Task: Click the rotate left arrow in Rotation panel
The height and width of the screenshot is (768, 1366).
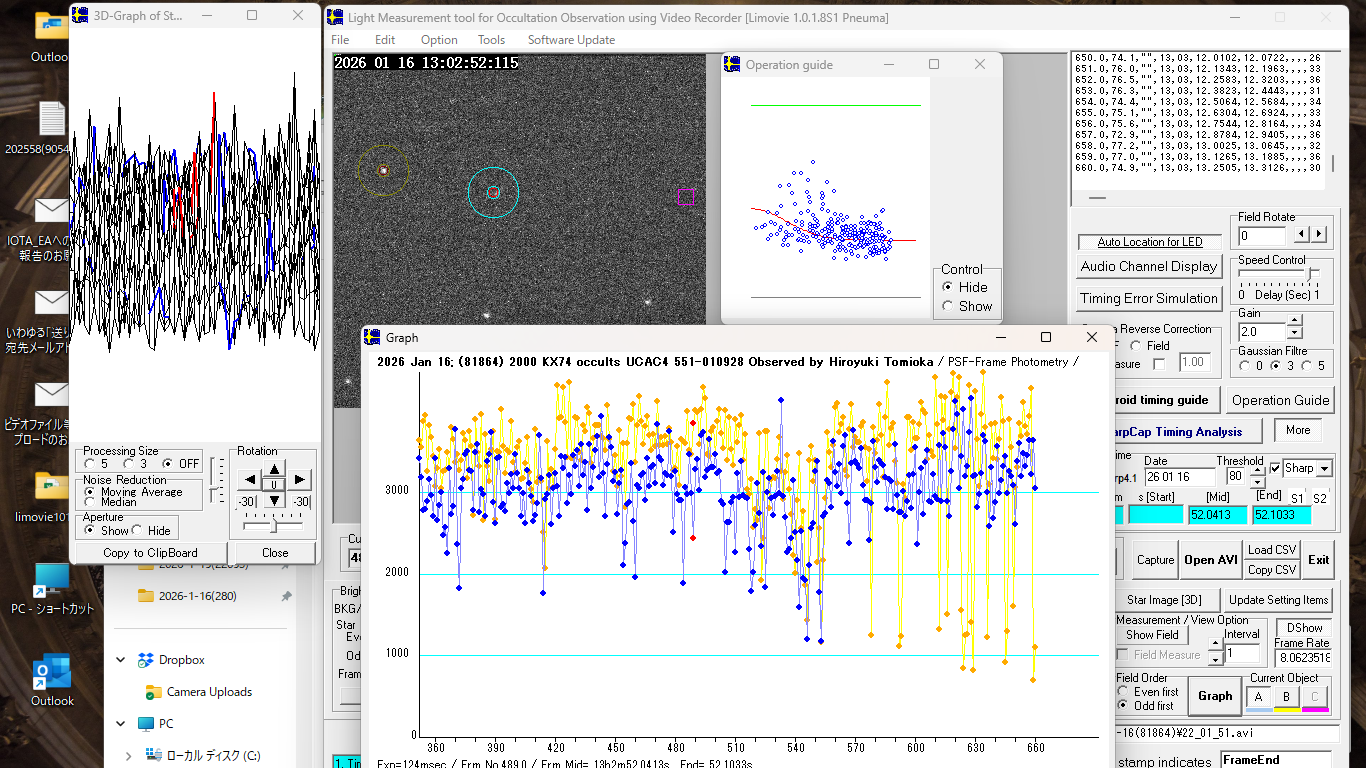Action: click(x=250, y=481)
